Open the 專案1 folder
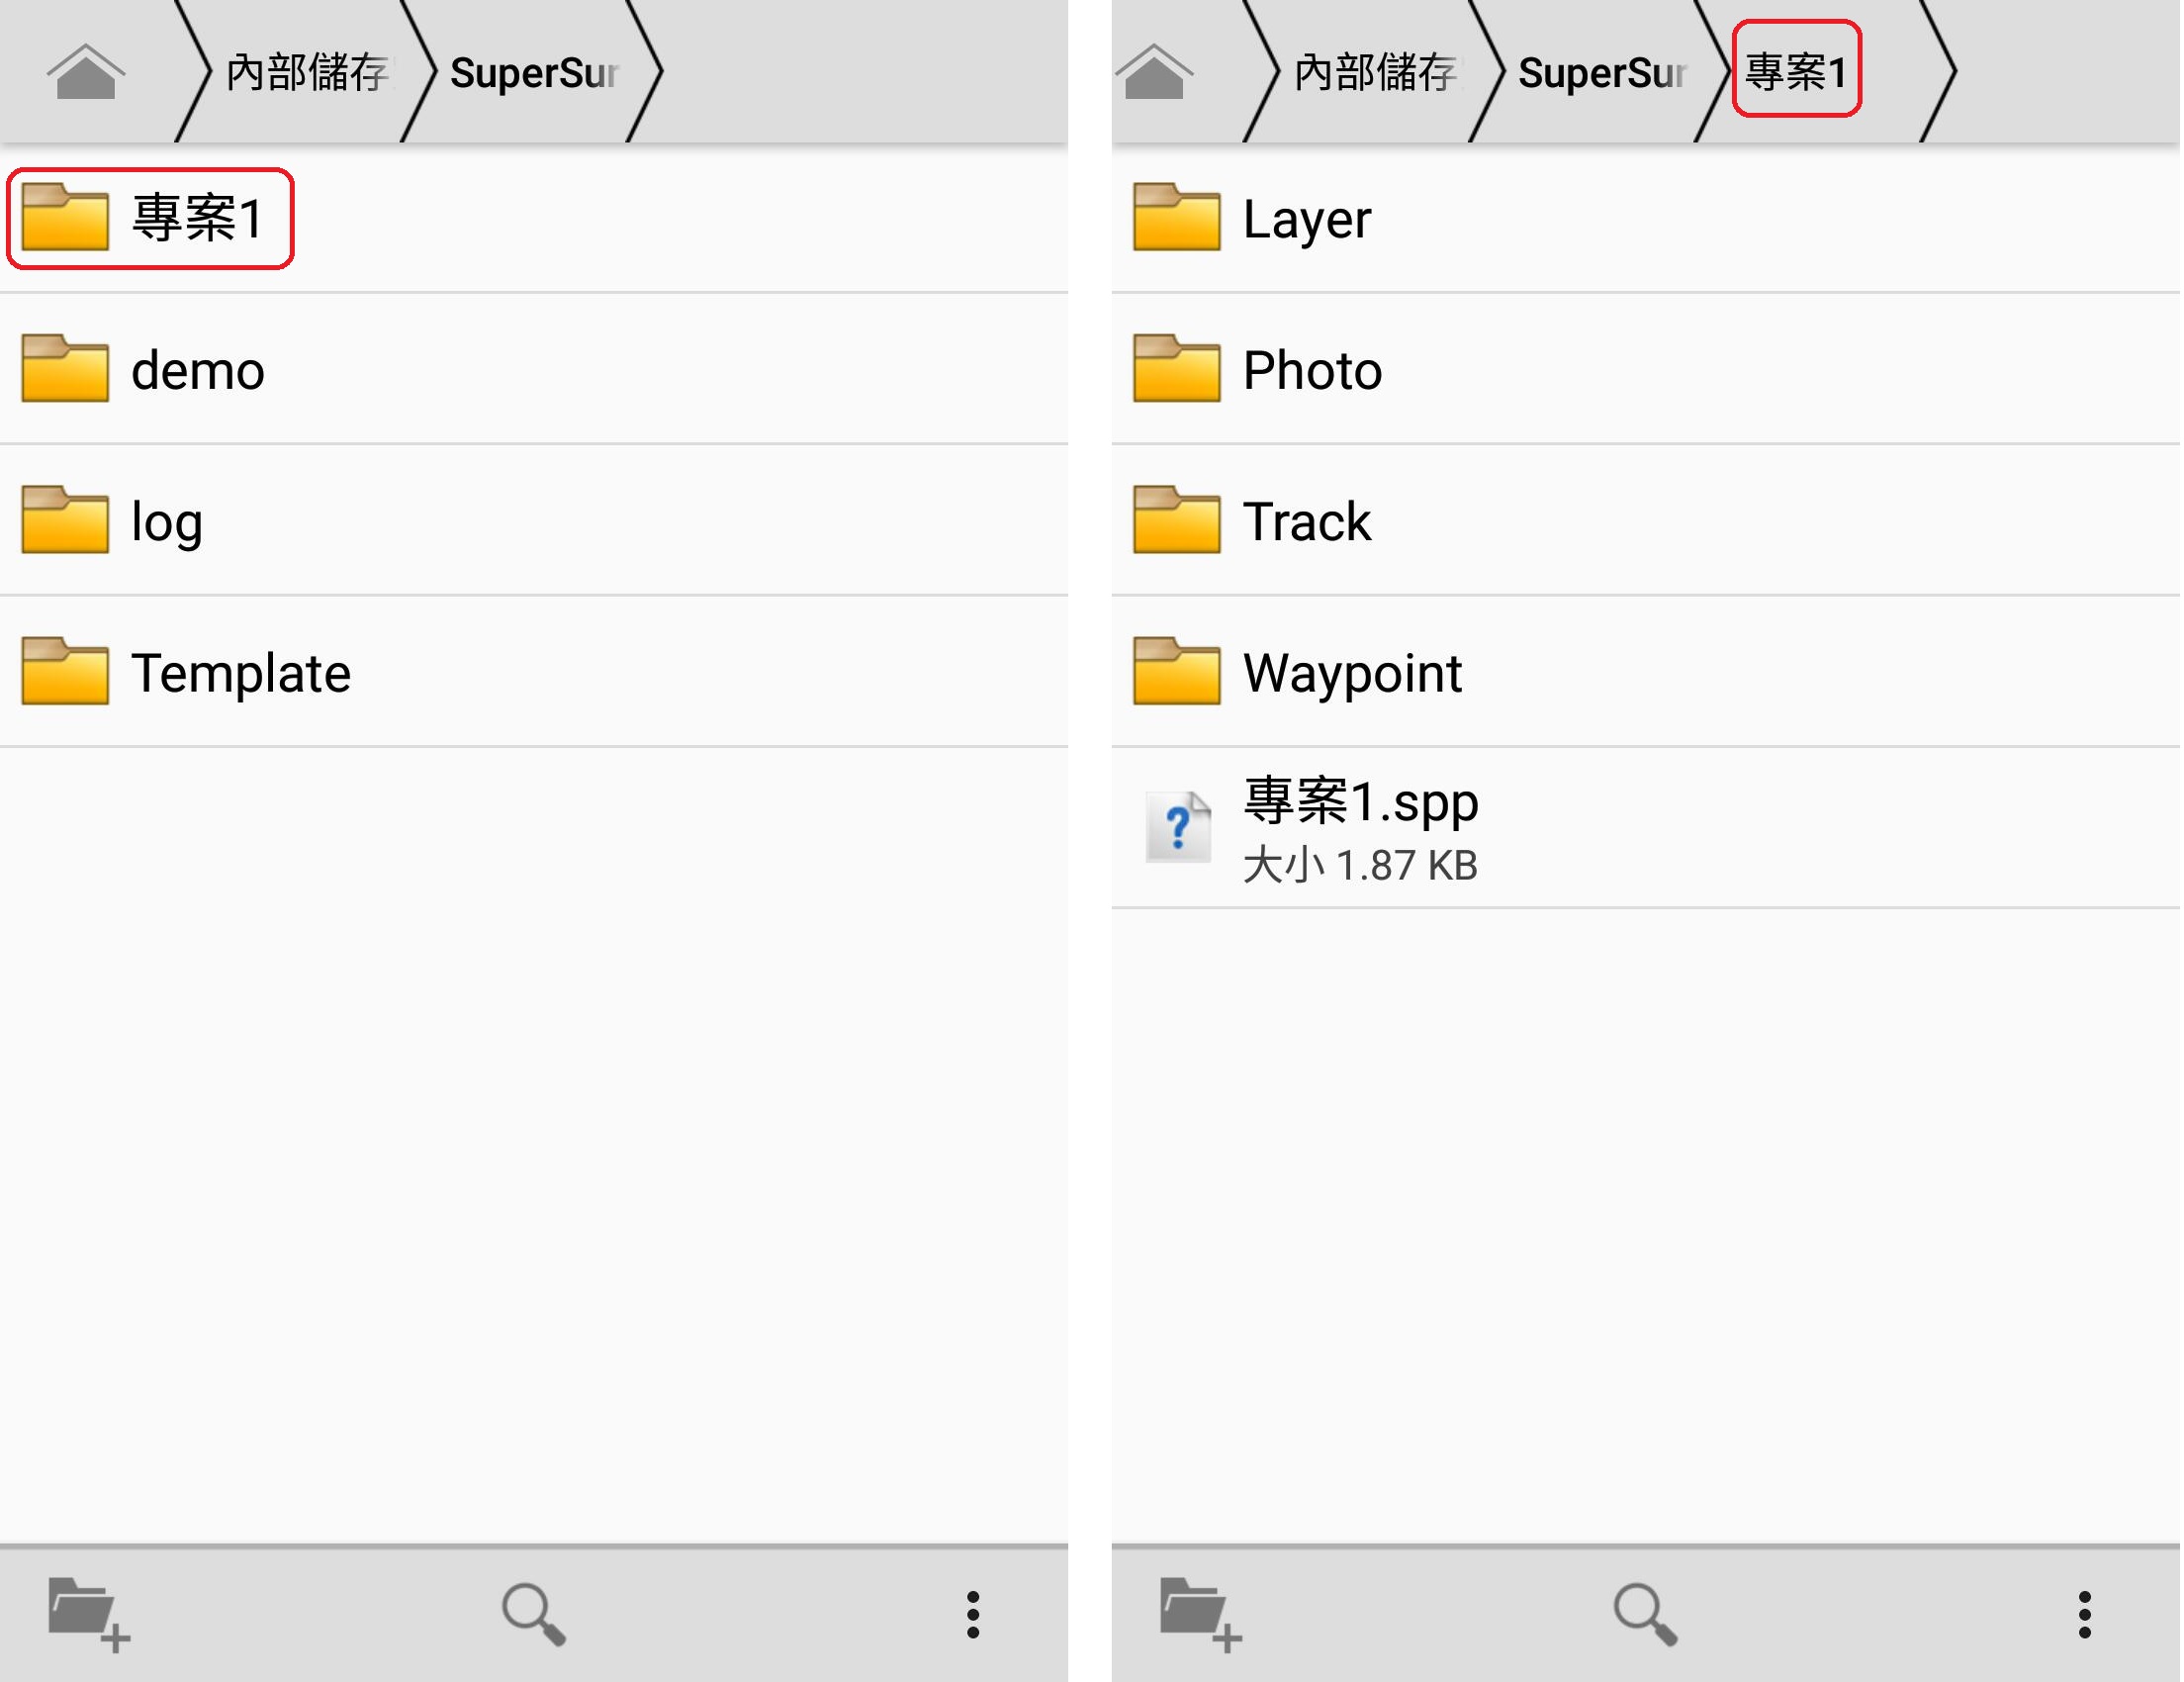The image size is (2184, 1682). [x=535, y=219]
